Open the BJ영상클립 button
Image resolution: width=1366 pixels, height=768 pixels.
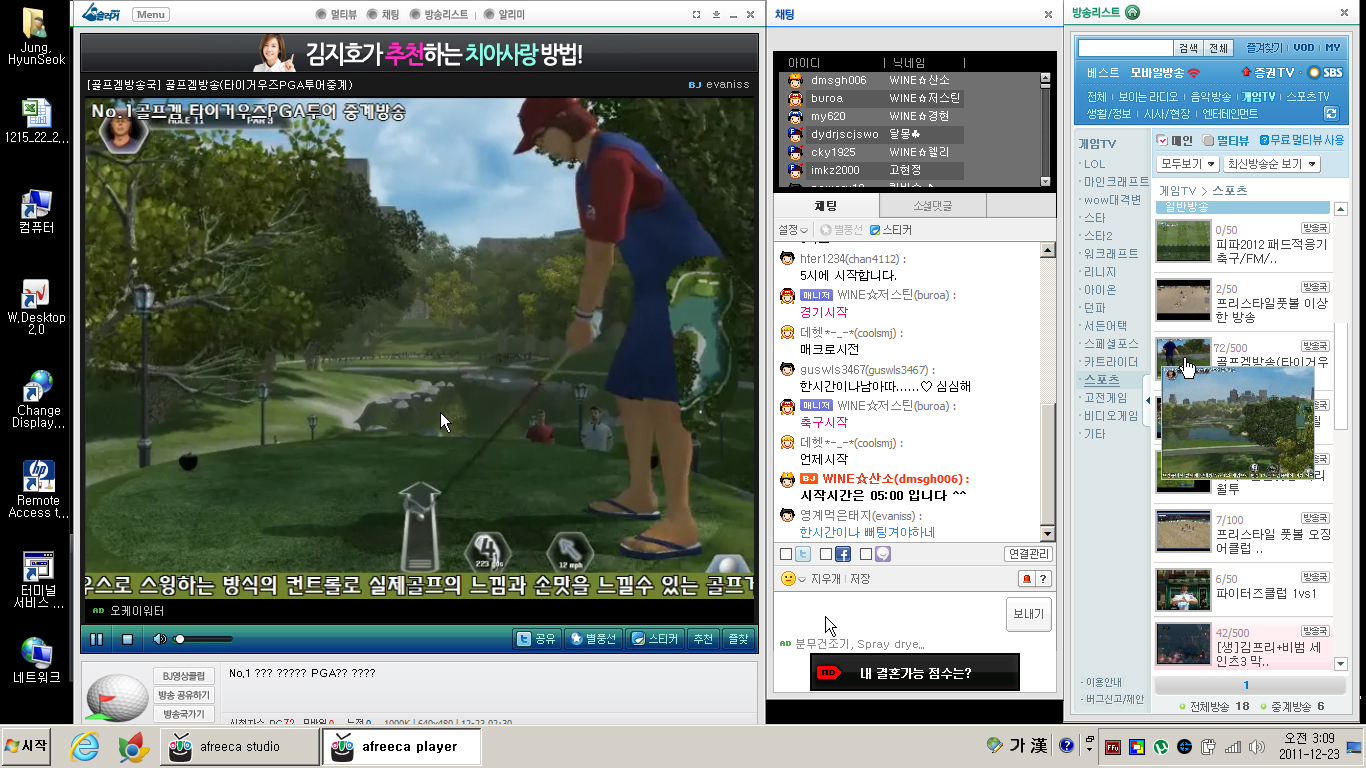(183, 676)
